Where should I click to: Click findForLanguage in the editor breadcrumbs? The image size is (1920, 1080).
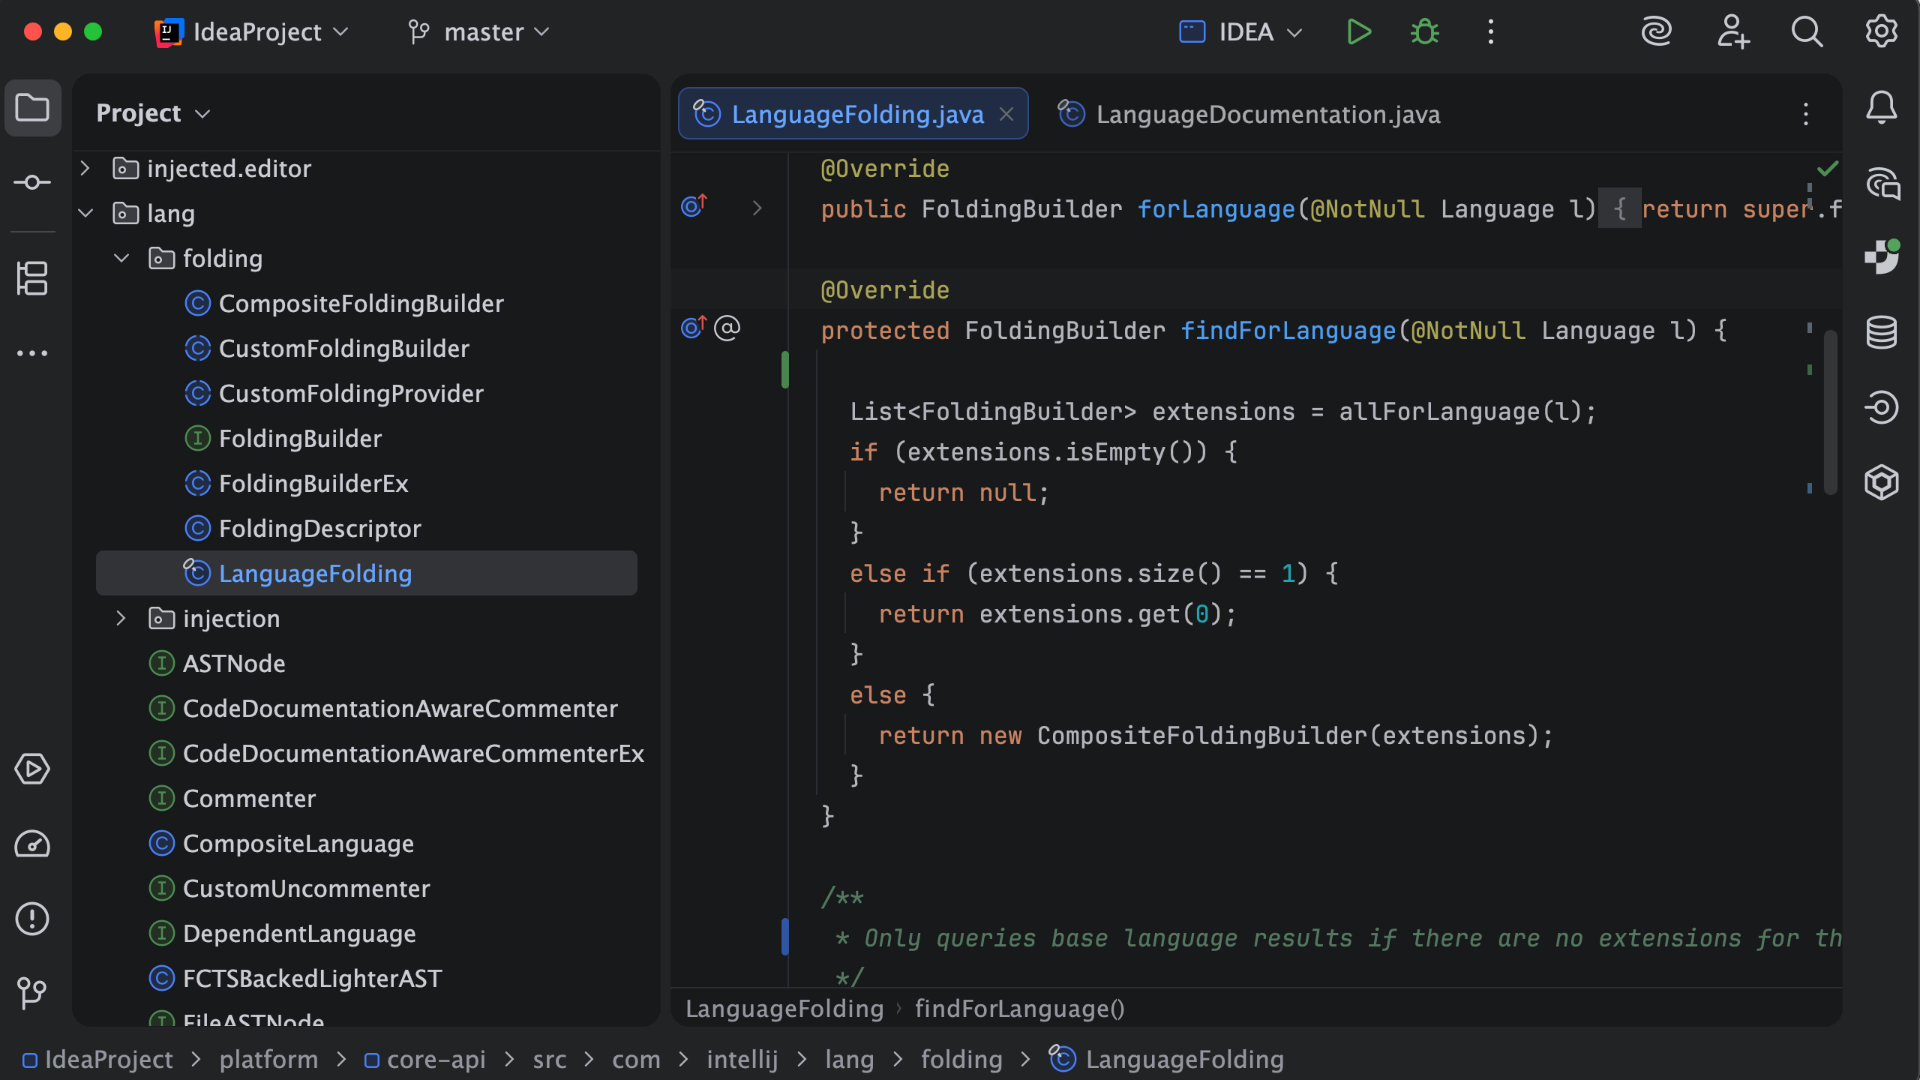(x=1019, y=1009)
